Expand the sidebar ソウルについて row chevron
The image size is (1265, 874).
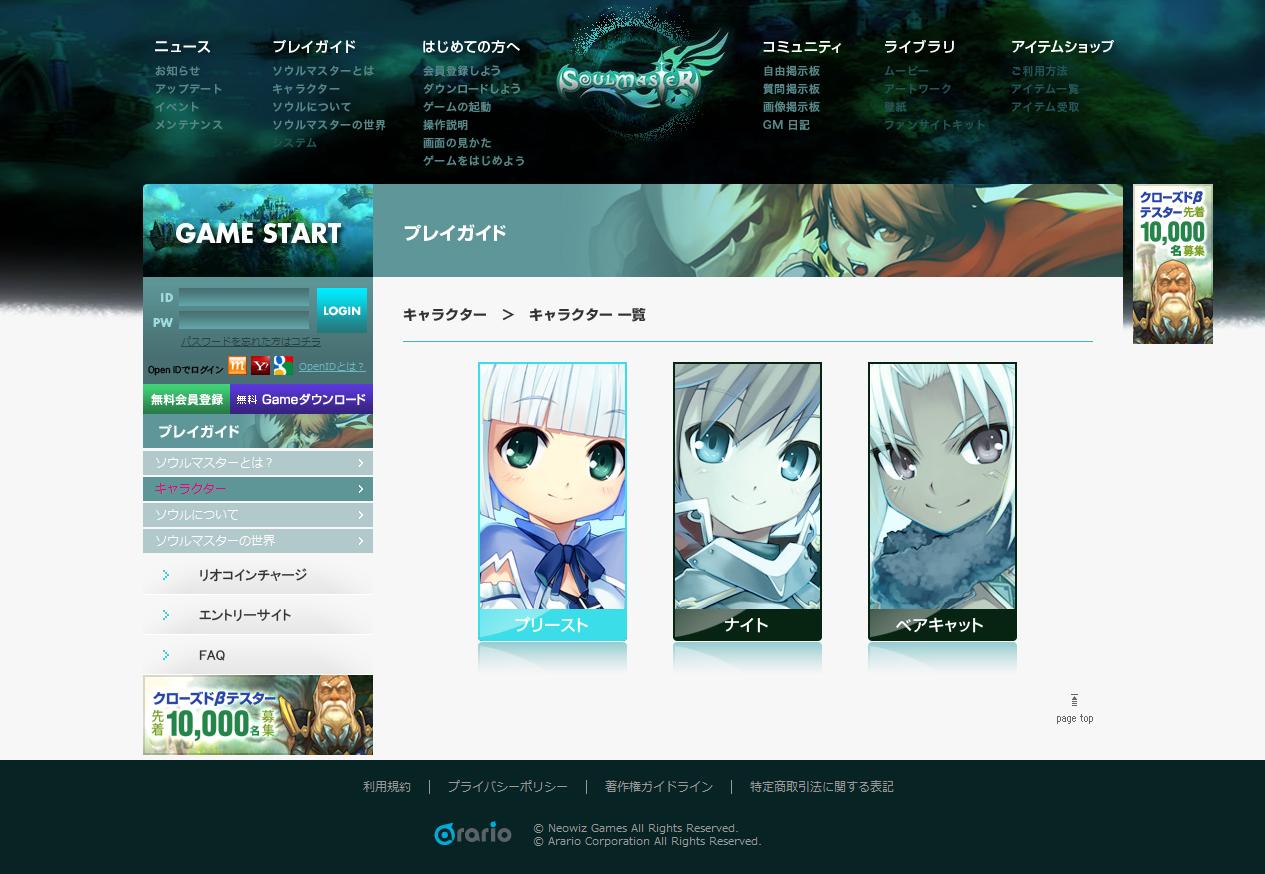[x=360, y=515]
